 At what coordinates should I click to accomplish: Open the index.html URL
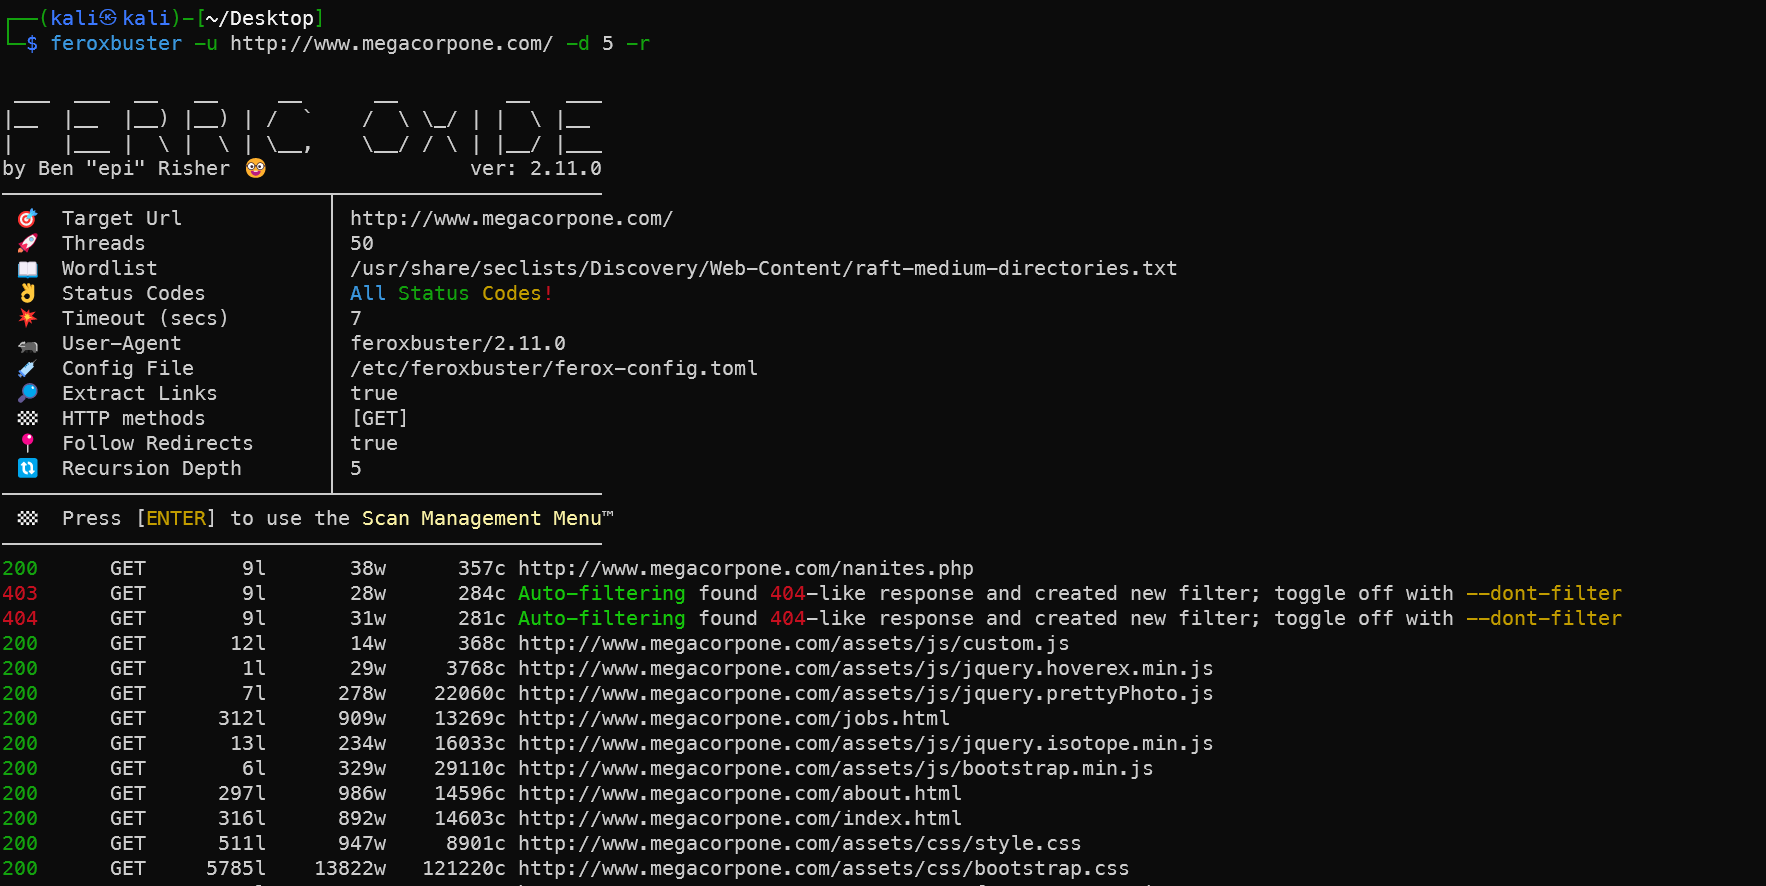(x=740, y=818)
